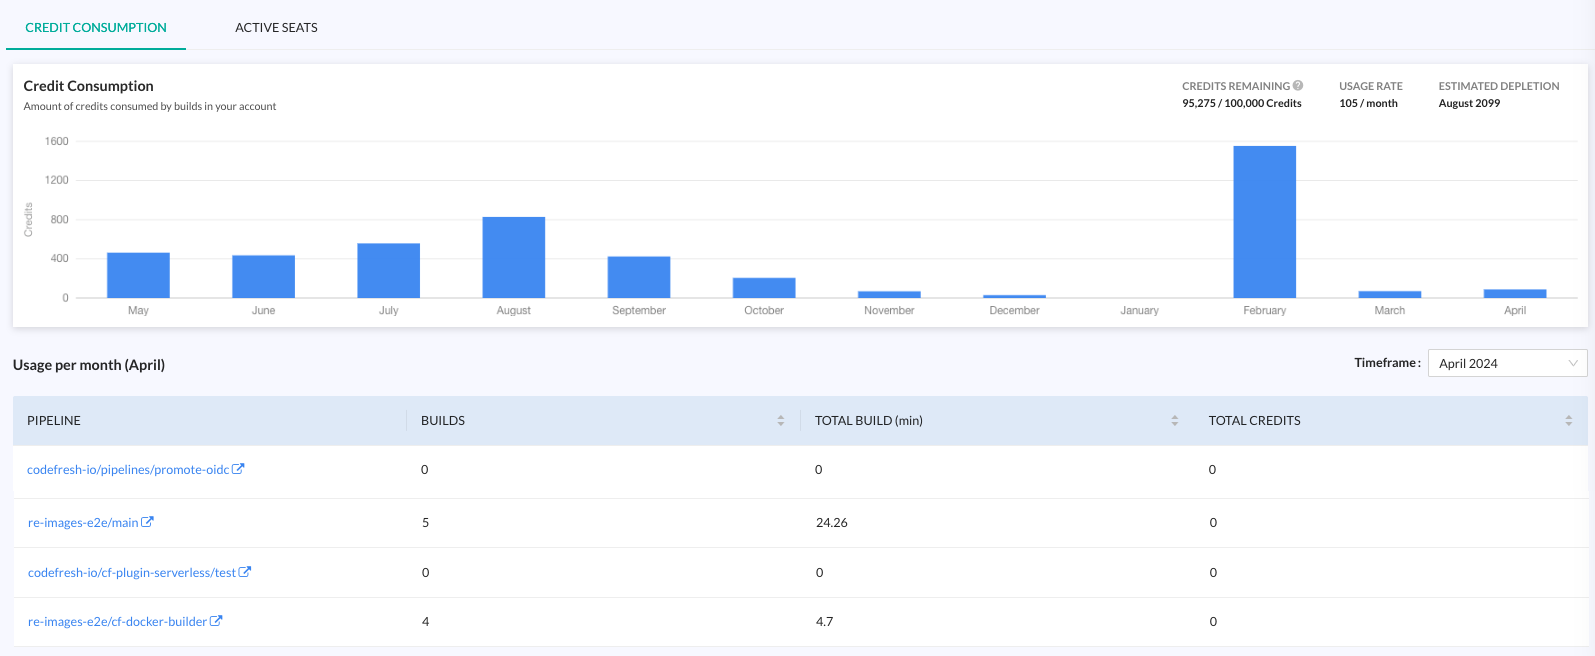
Task: Click external link icon beside cf-docker-builder
Action: point(216,621)
